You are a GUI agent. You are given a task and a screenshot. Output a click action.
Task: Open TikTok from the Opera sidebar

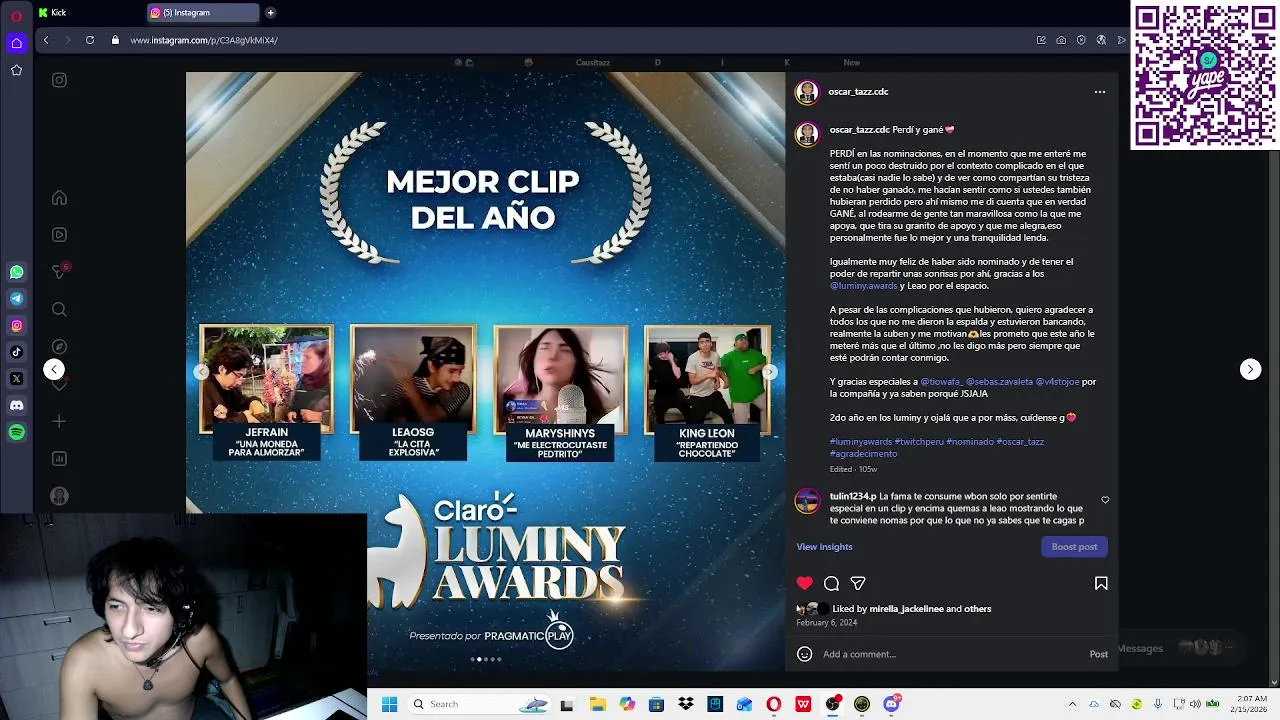(x=16, y=352)
